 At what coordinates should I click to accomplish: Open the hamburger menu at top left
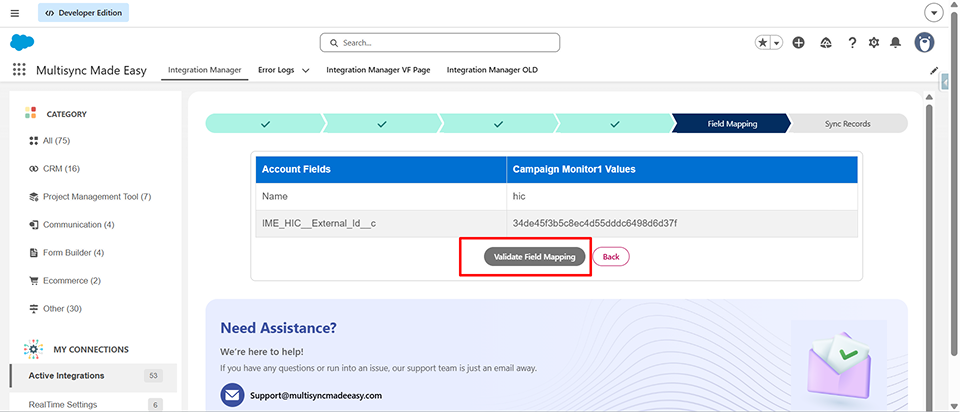(15, 13)
